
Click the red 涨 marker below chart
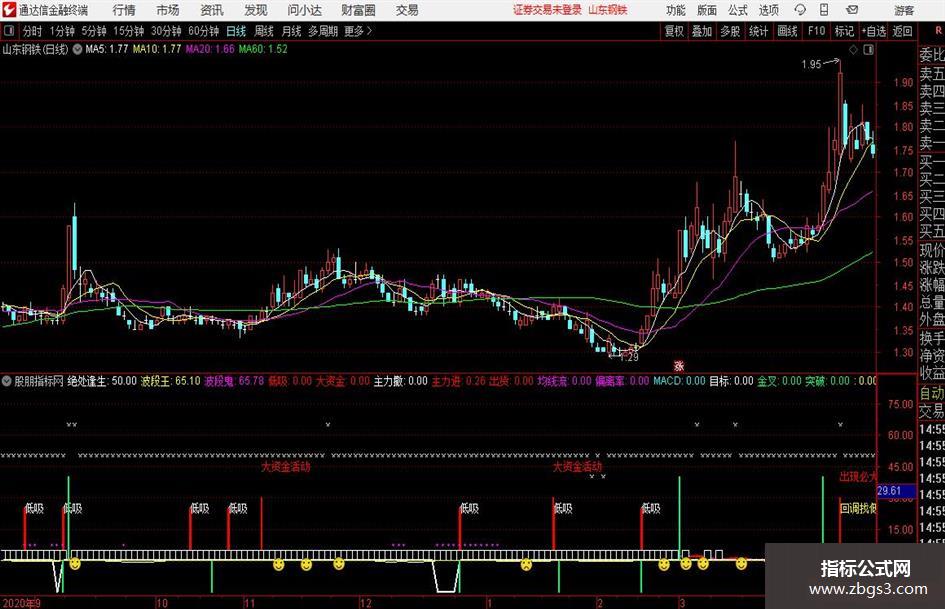coord(679,365)
